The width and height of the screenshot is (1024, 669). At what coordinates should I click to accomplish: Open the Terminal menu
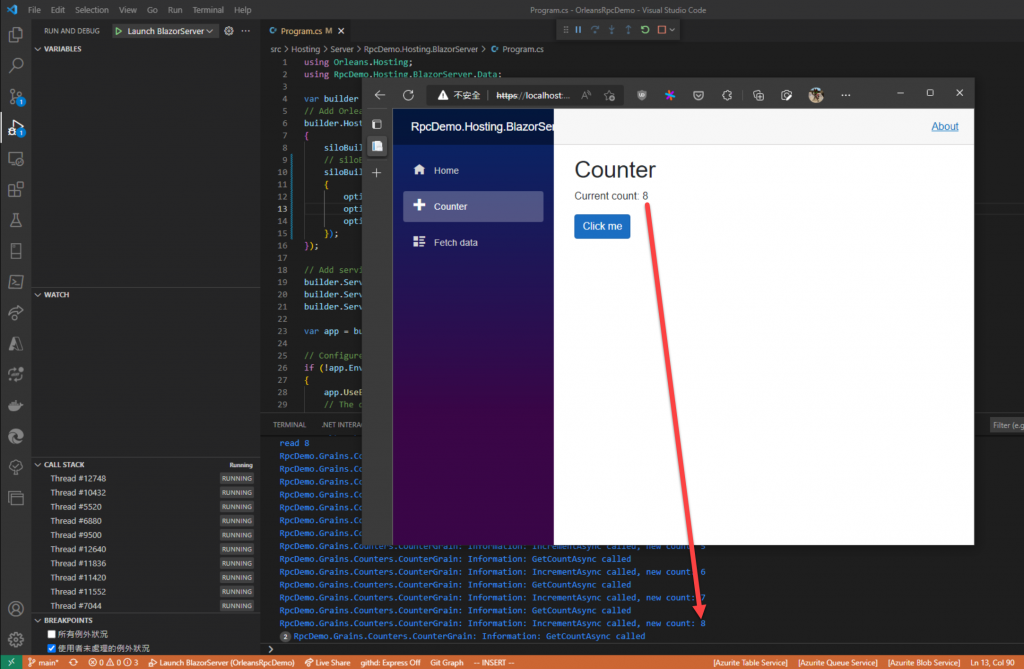coord(208,10)
